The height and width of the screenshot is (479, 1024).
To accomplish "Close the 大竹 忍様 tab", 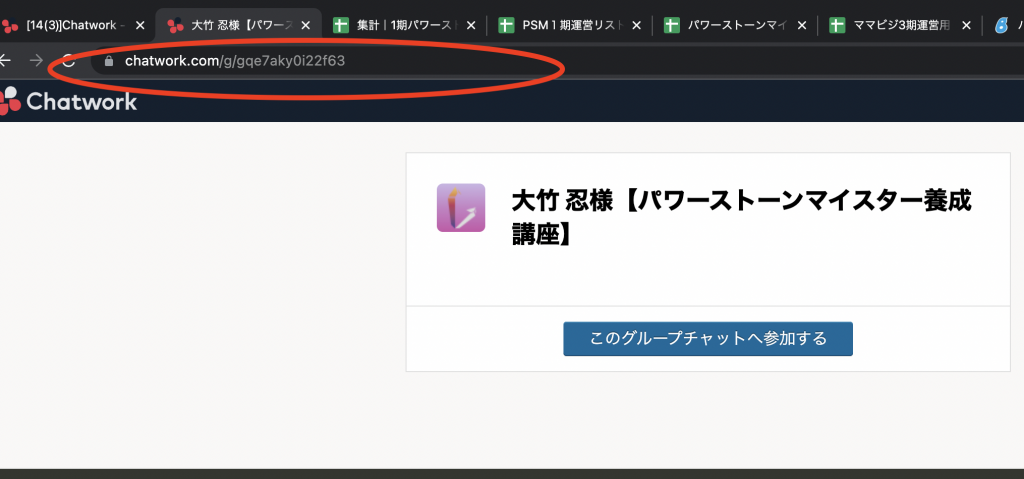I will tap(306, 25).
